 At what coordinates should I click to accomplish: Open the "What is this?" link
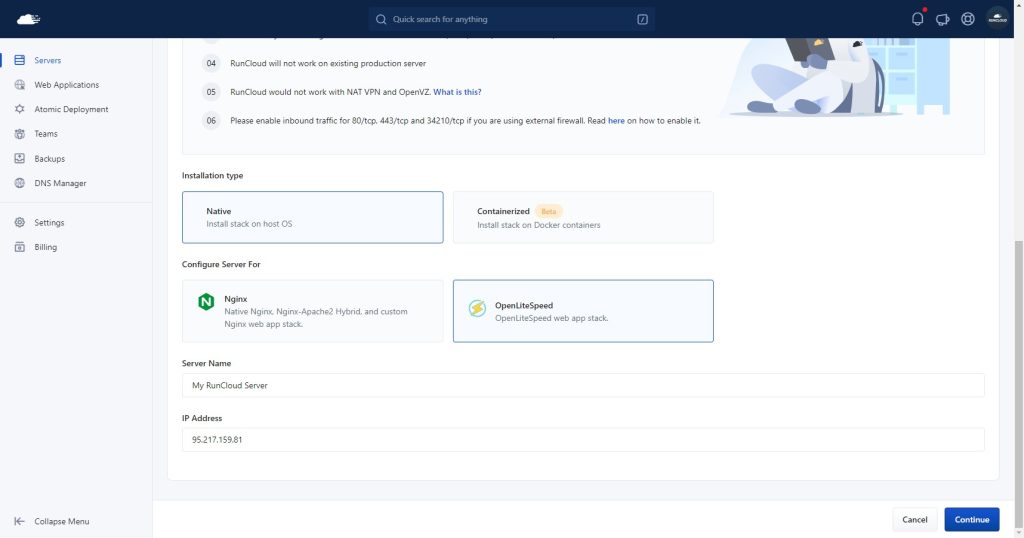pyautogui.click(x=457, y=92)
